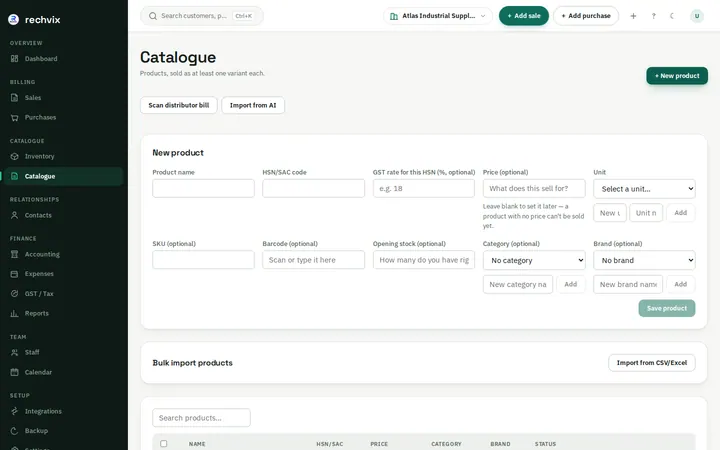Click the Add sale button

click(x=524, y=16)
